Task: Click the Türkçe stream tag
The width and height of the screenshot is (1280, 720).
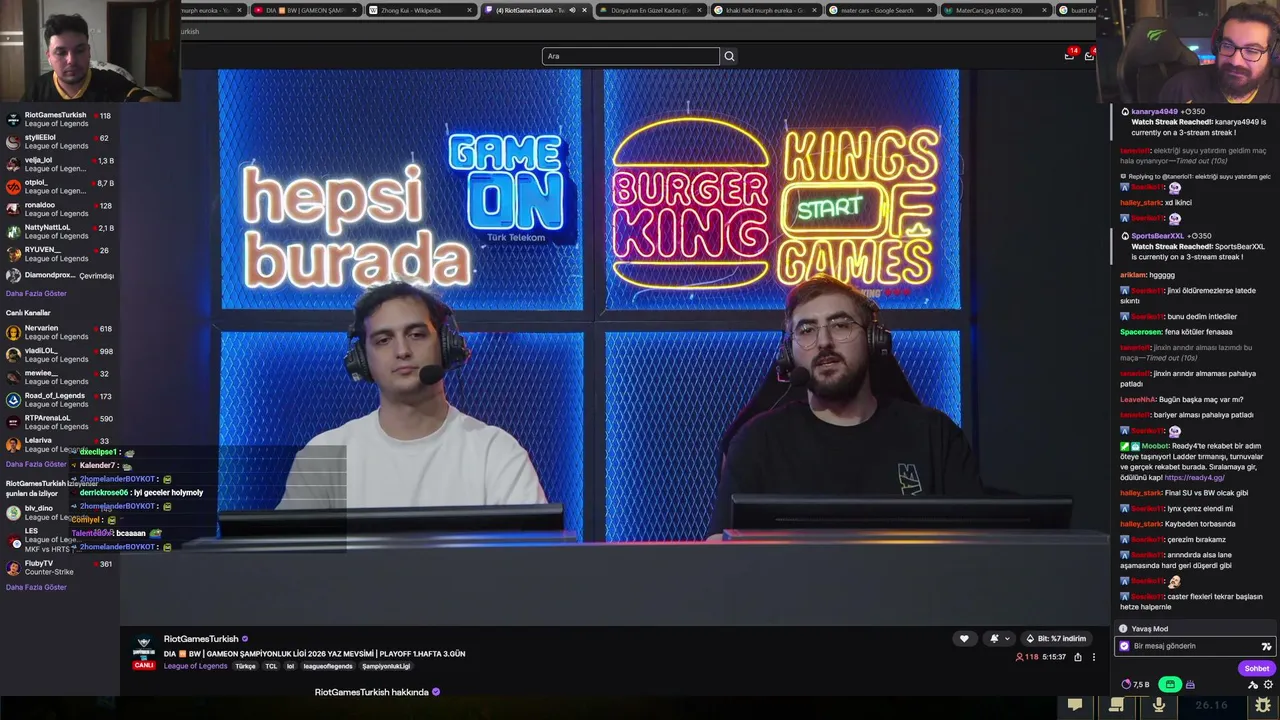Action: [245, 666]
